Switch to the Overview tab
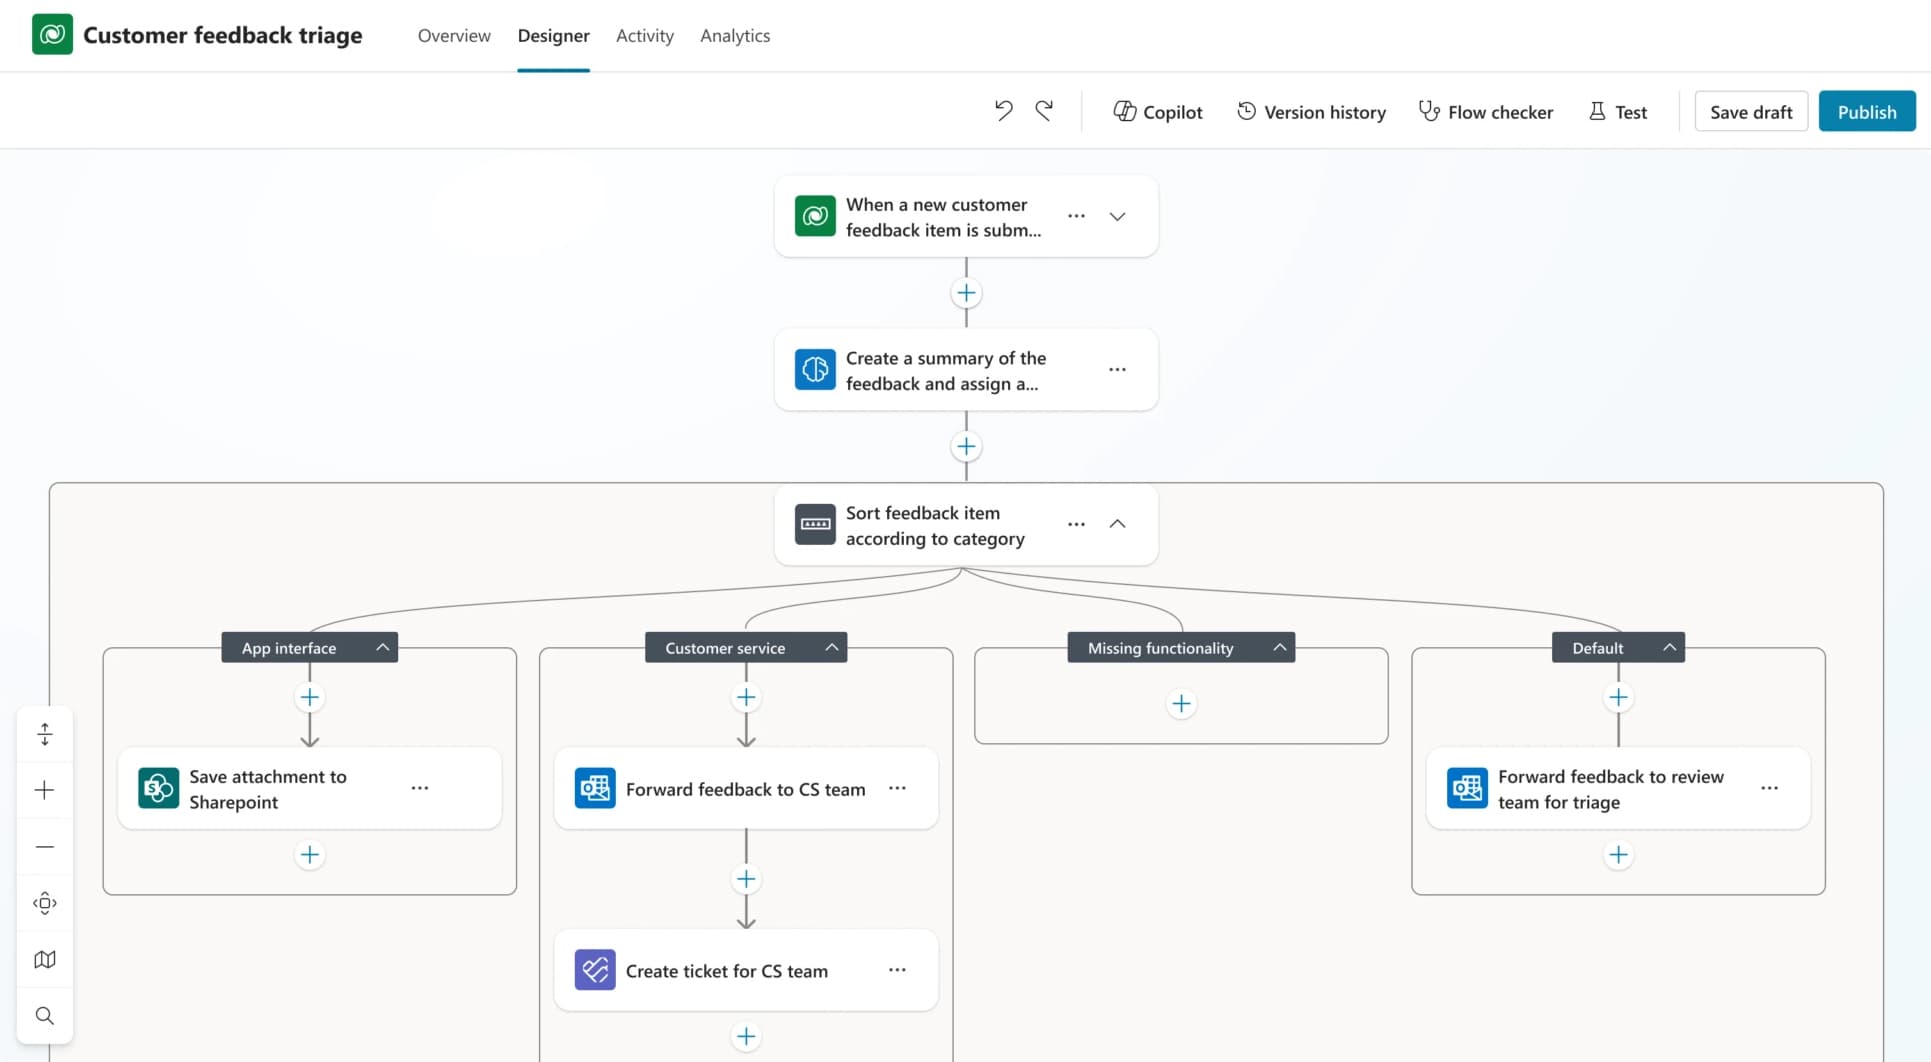1931x1062 pixels. pos(454,36)
